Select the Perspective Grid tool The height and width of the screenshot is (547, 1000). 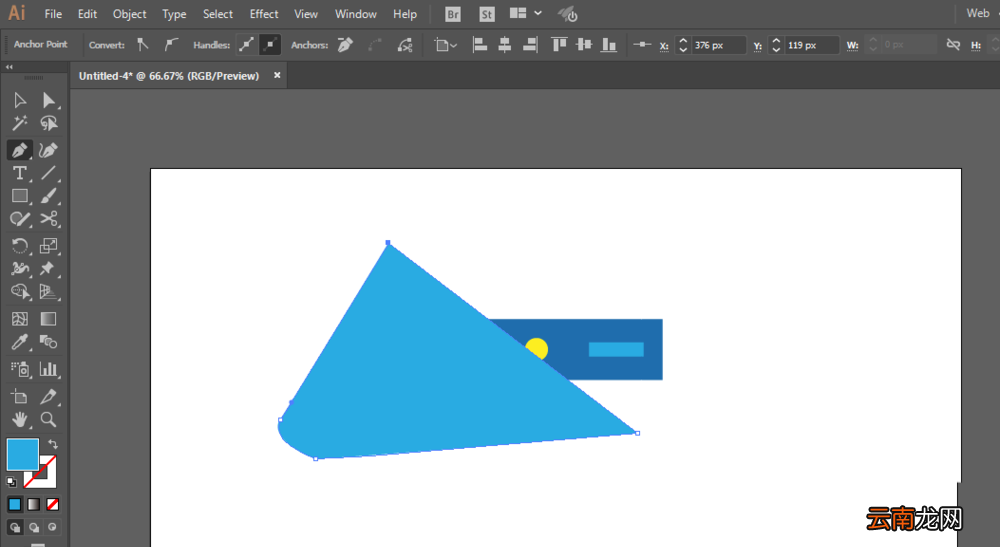pyautogui.click(x=48, y=291)
